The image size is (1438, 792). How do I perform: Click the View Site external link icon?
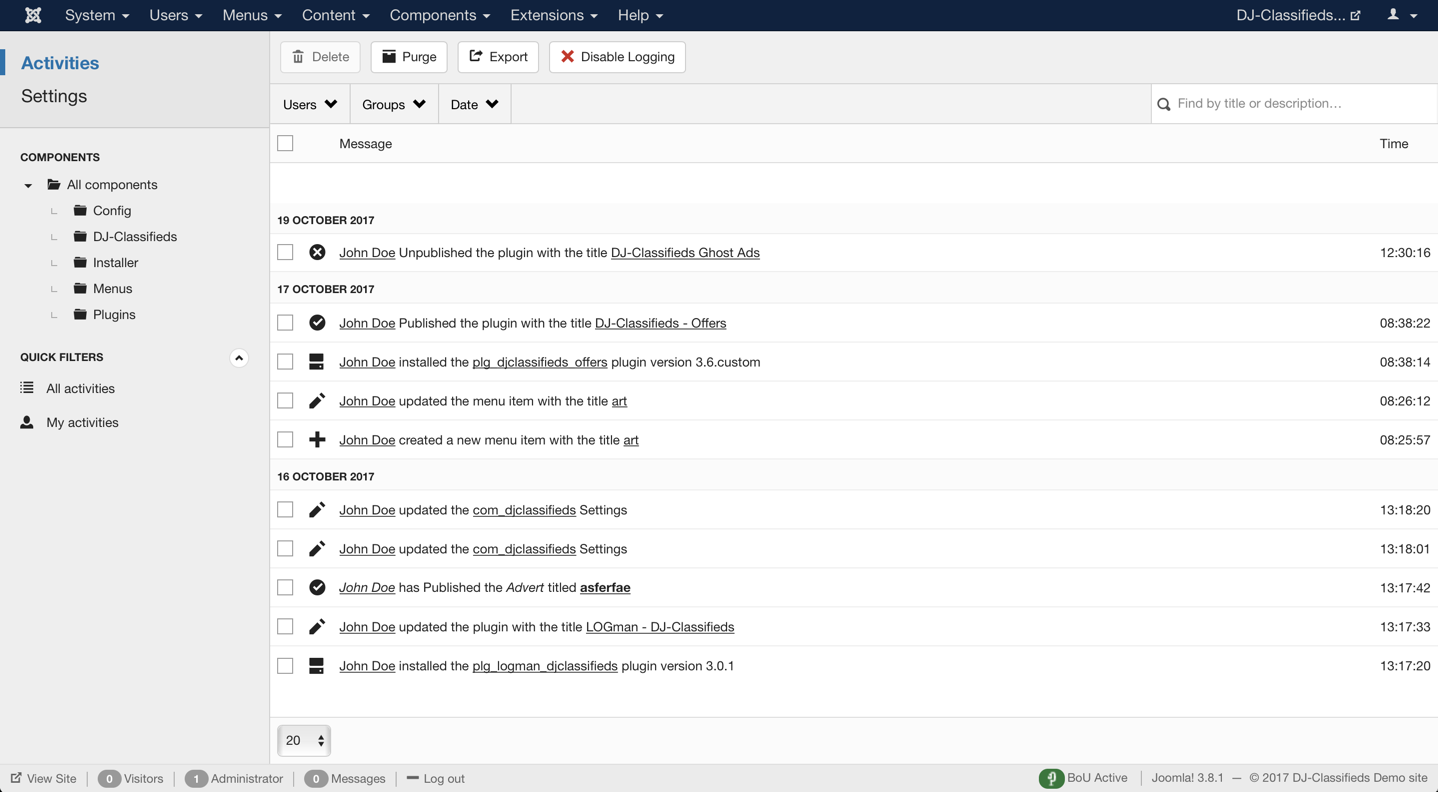click(x=16, y=778)
